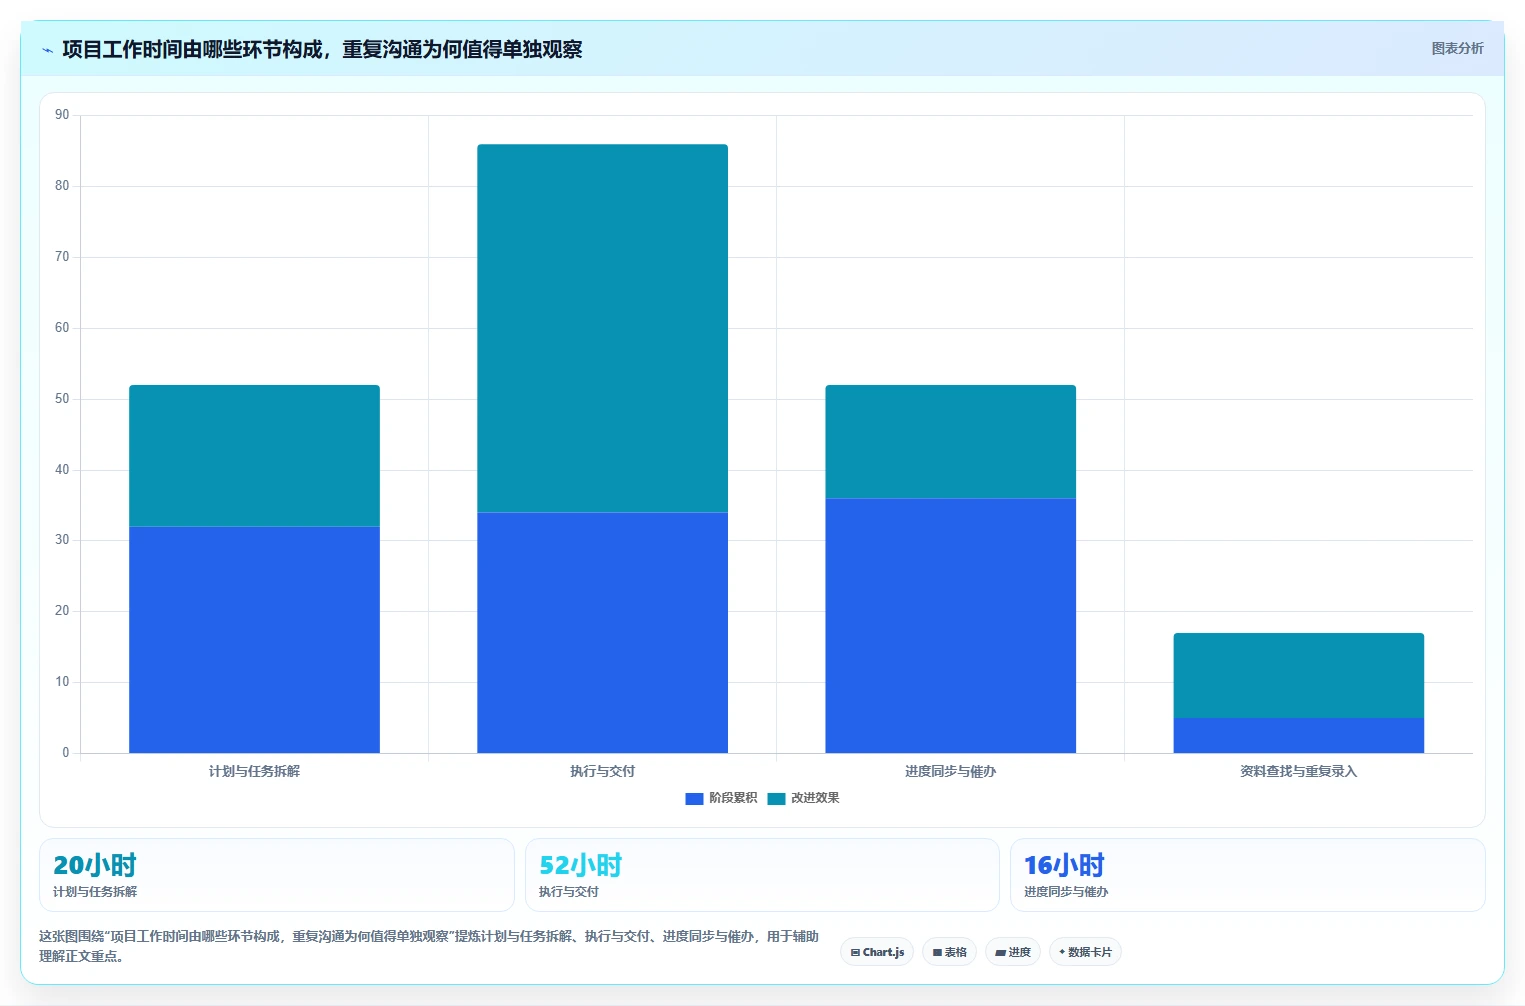
Task: Click x-axis label 资料查找与重复录入
Action: pos(1298,771)
